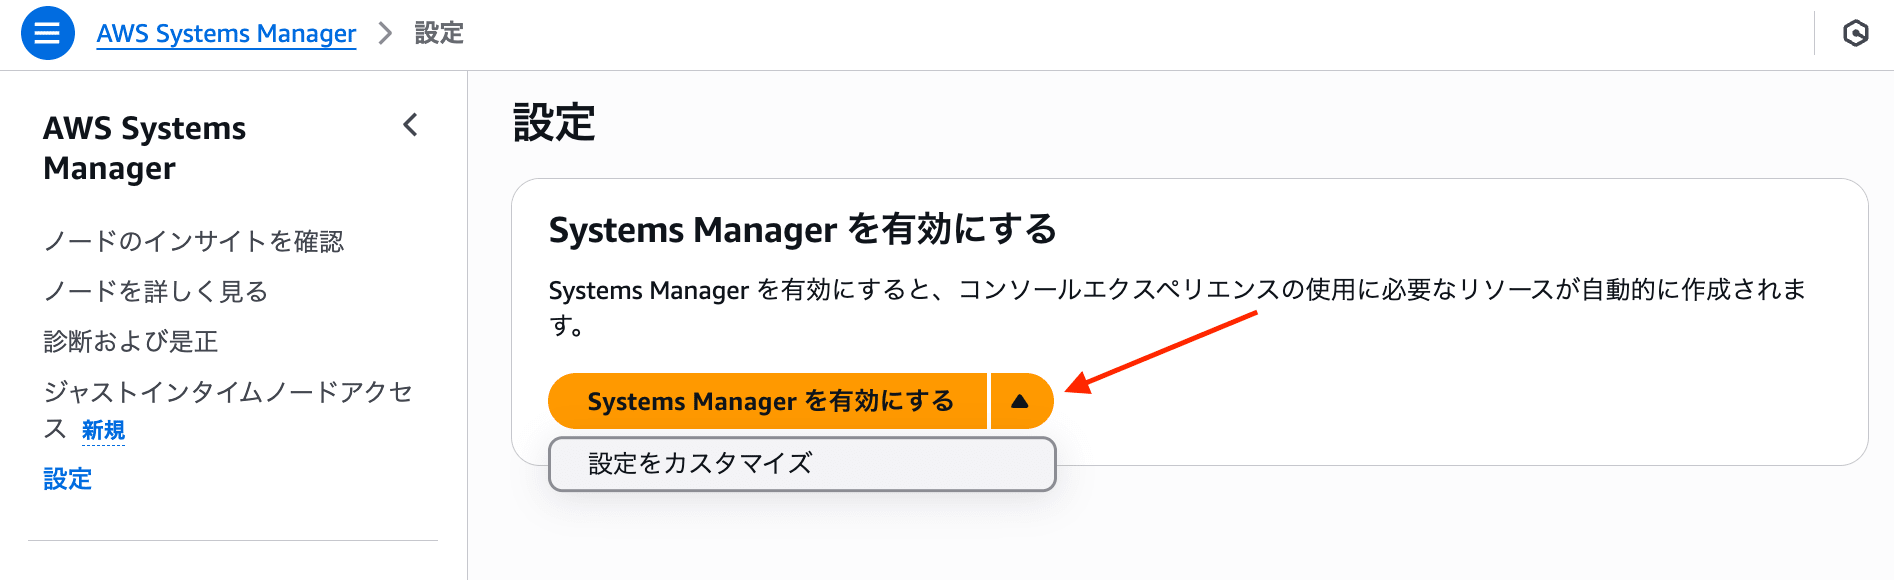Open the hamburger navigation menu icon
This screenshot has width=1894, height=580.
point(47,33)
